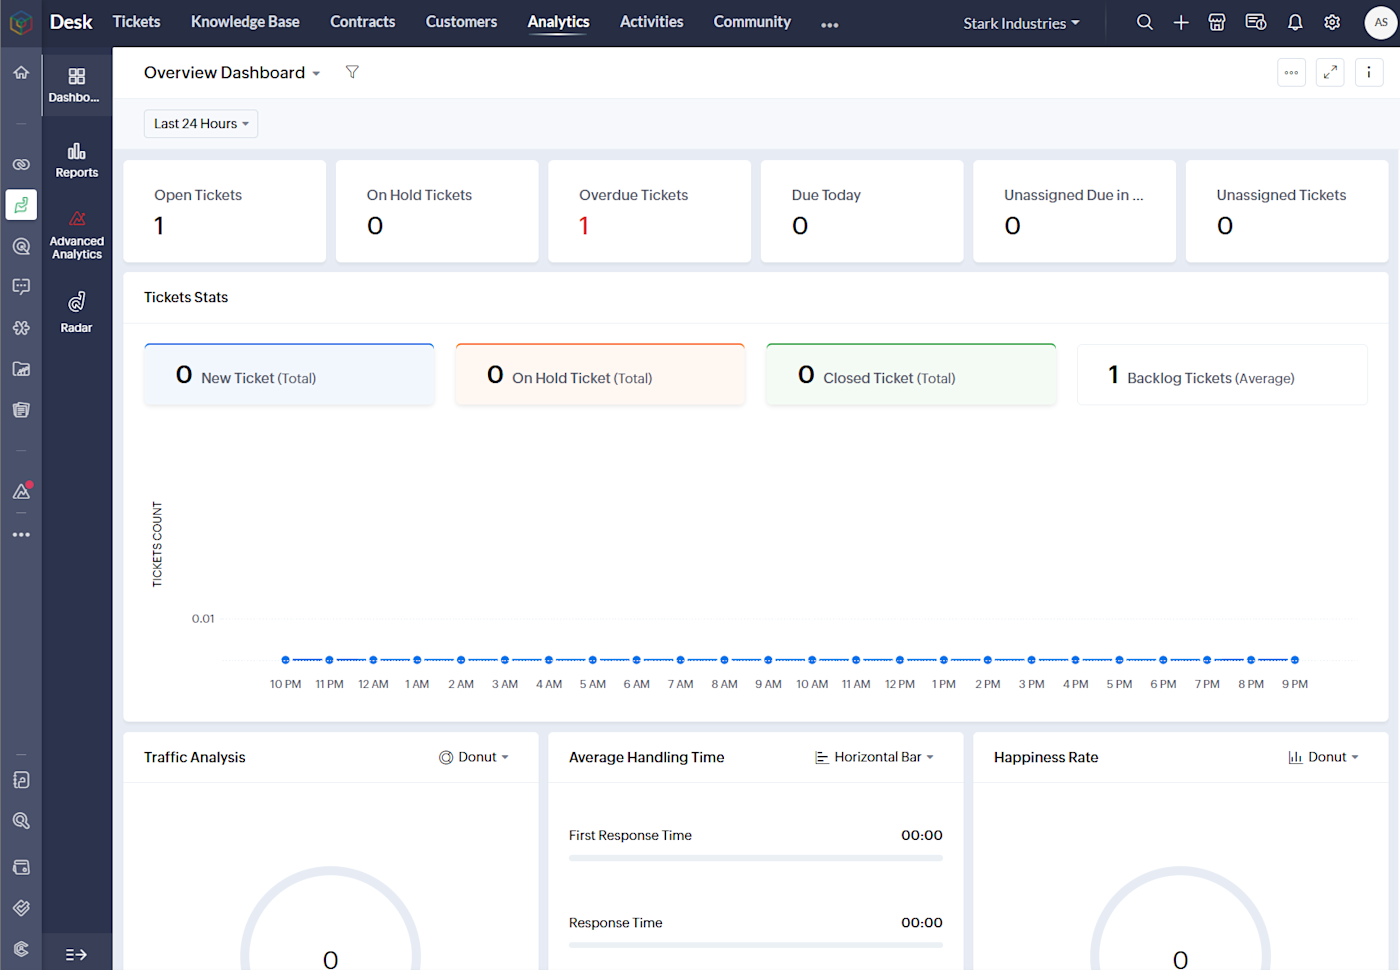
Task: Click the 9 PM data point on chart
Action: coord(1295,660)
